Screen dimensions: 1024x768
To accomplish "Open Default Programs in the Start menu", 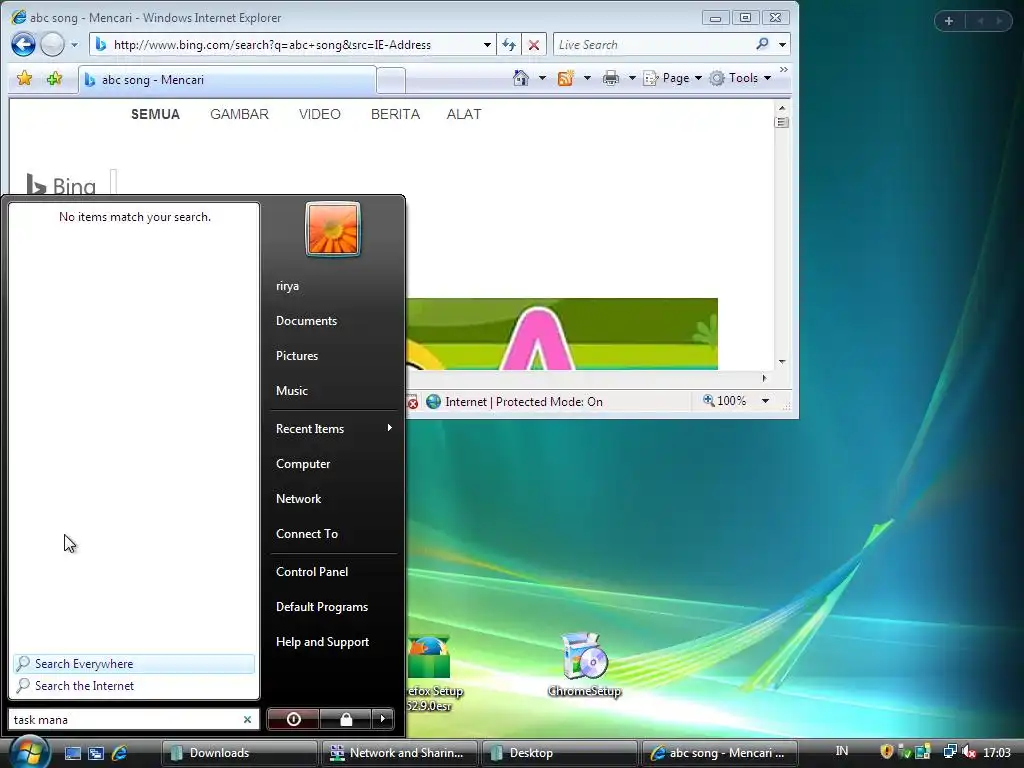I will tap(322, 607).
